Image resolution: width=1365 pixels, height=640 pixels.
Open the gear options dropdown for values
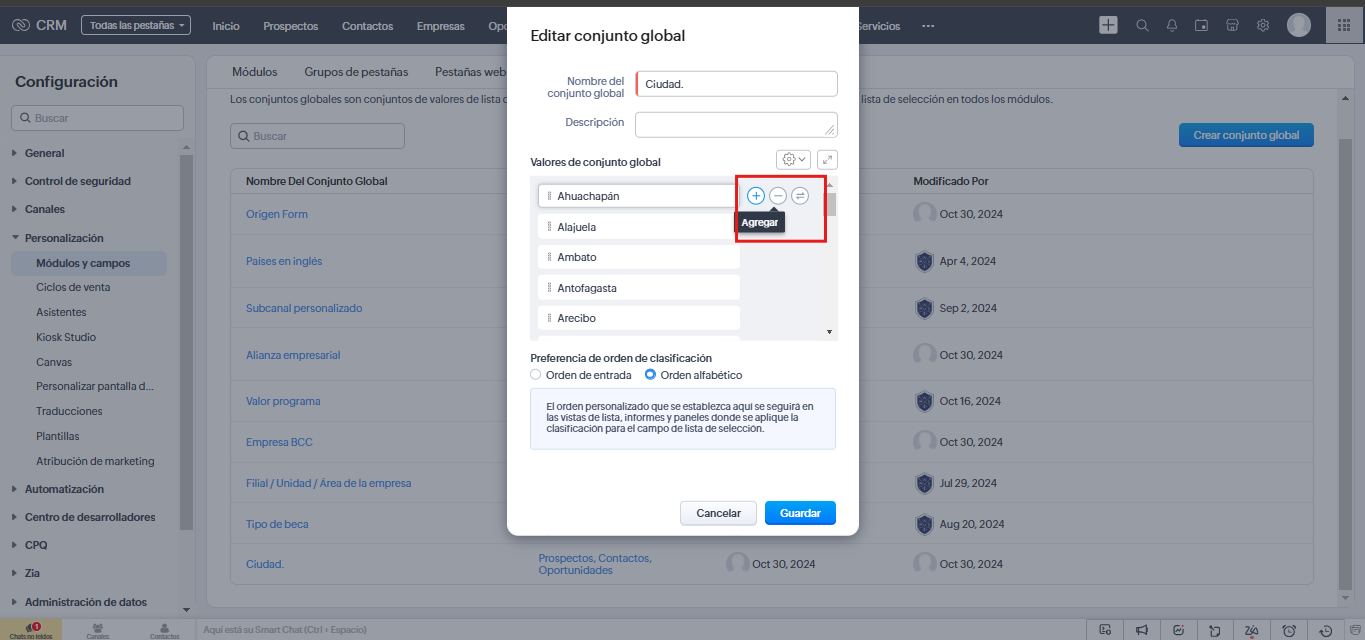coord(794,159)
